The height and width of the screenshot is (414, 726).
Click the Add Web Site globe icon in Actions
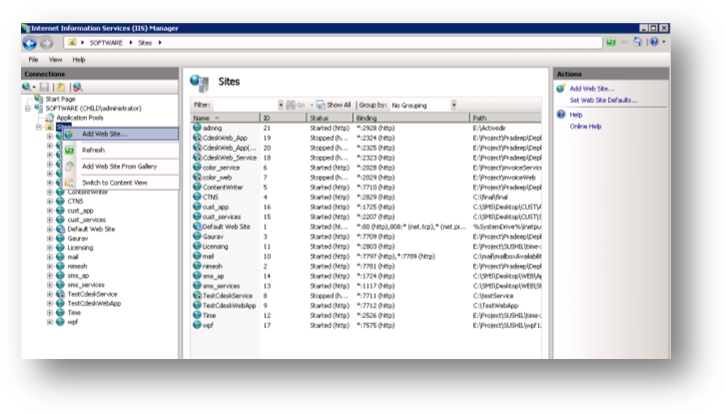click(561, 88)
